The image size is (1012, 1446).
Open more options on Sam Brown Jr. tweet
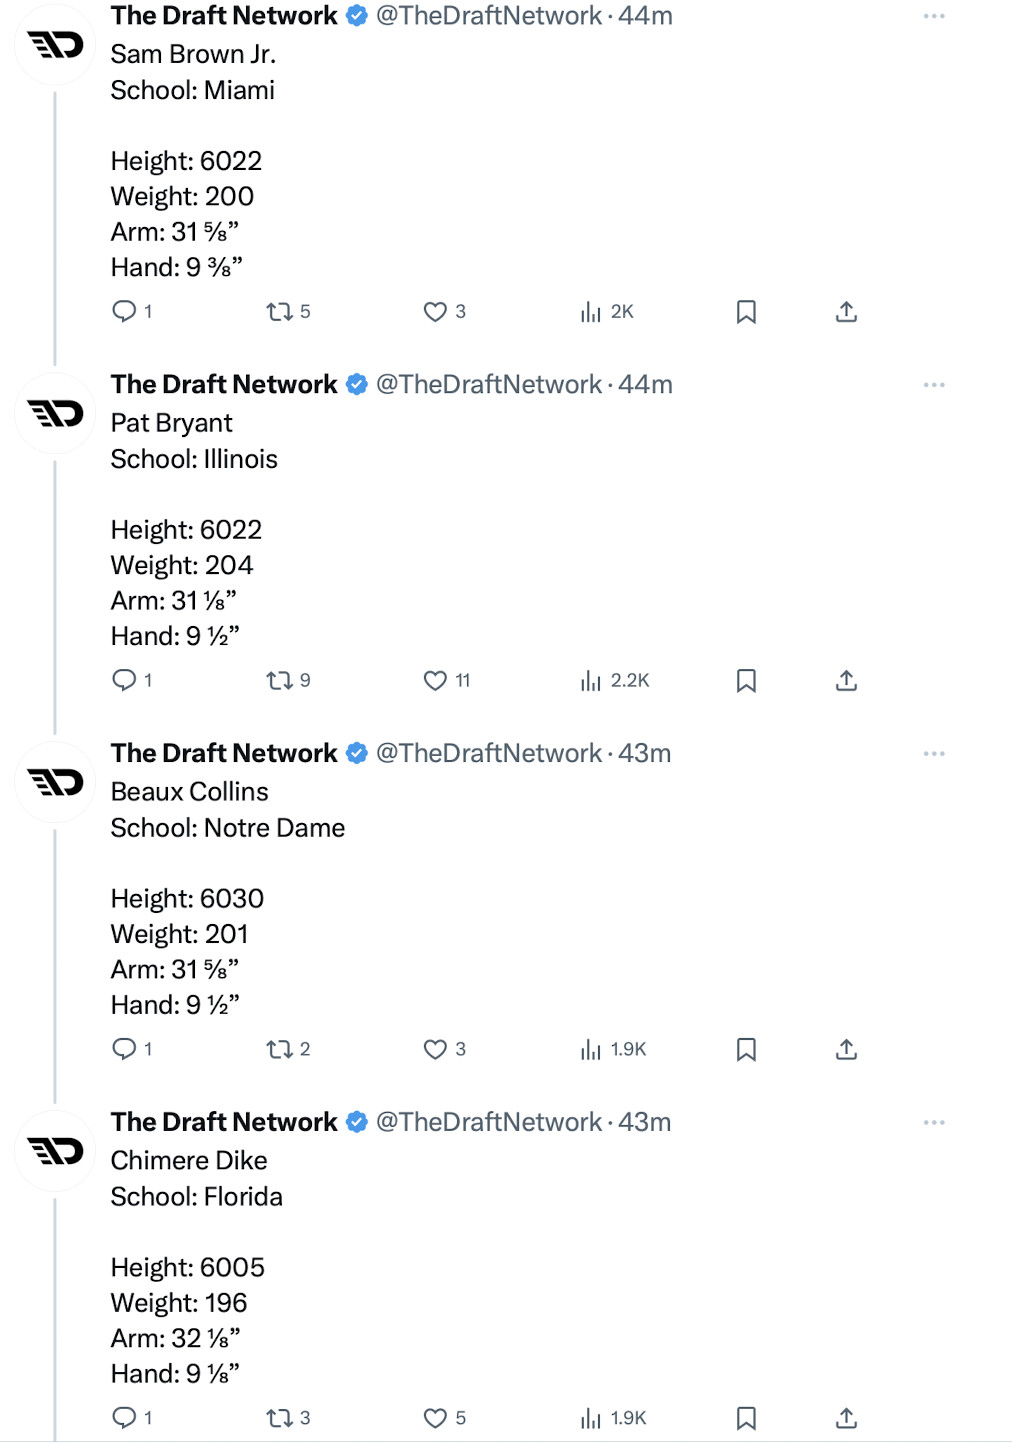point(934,16)
